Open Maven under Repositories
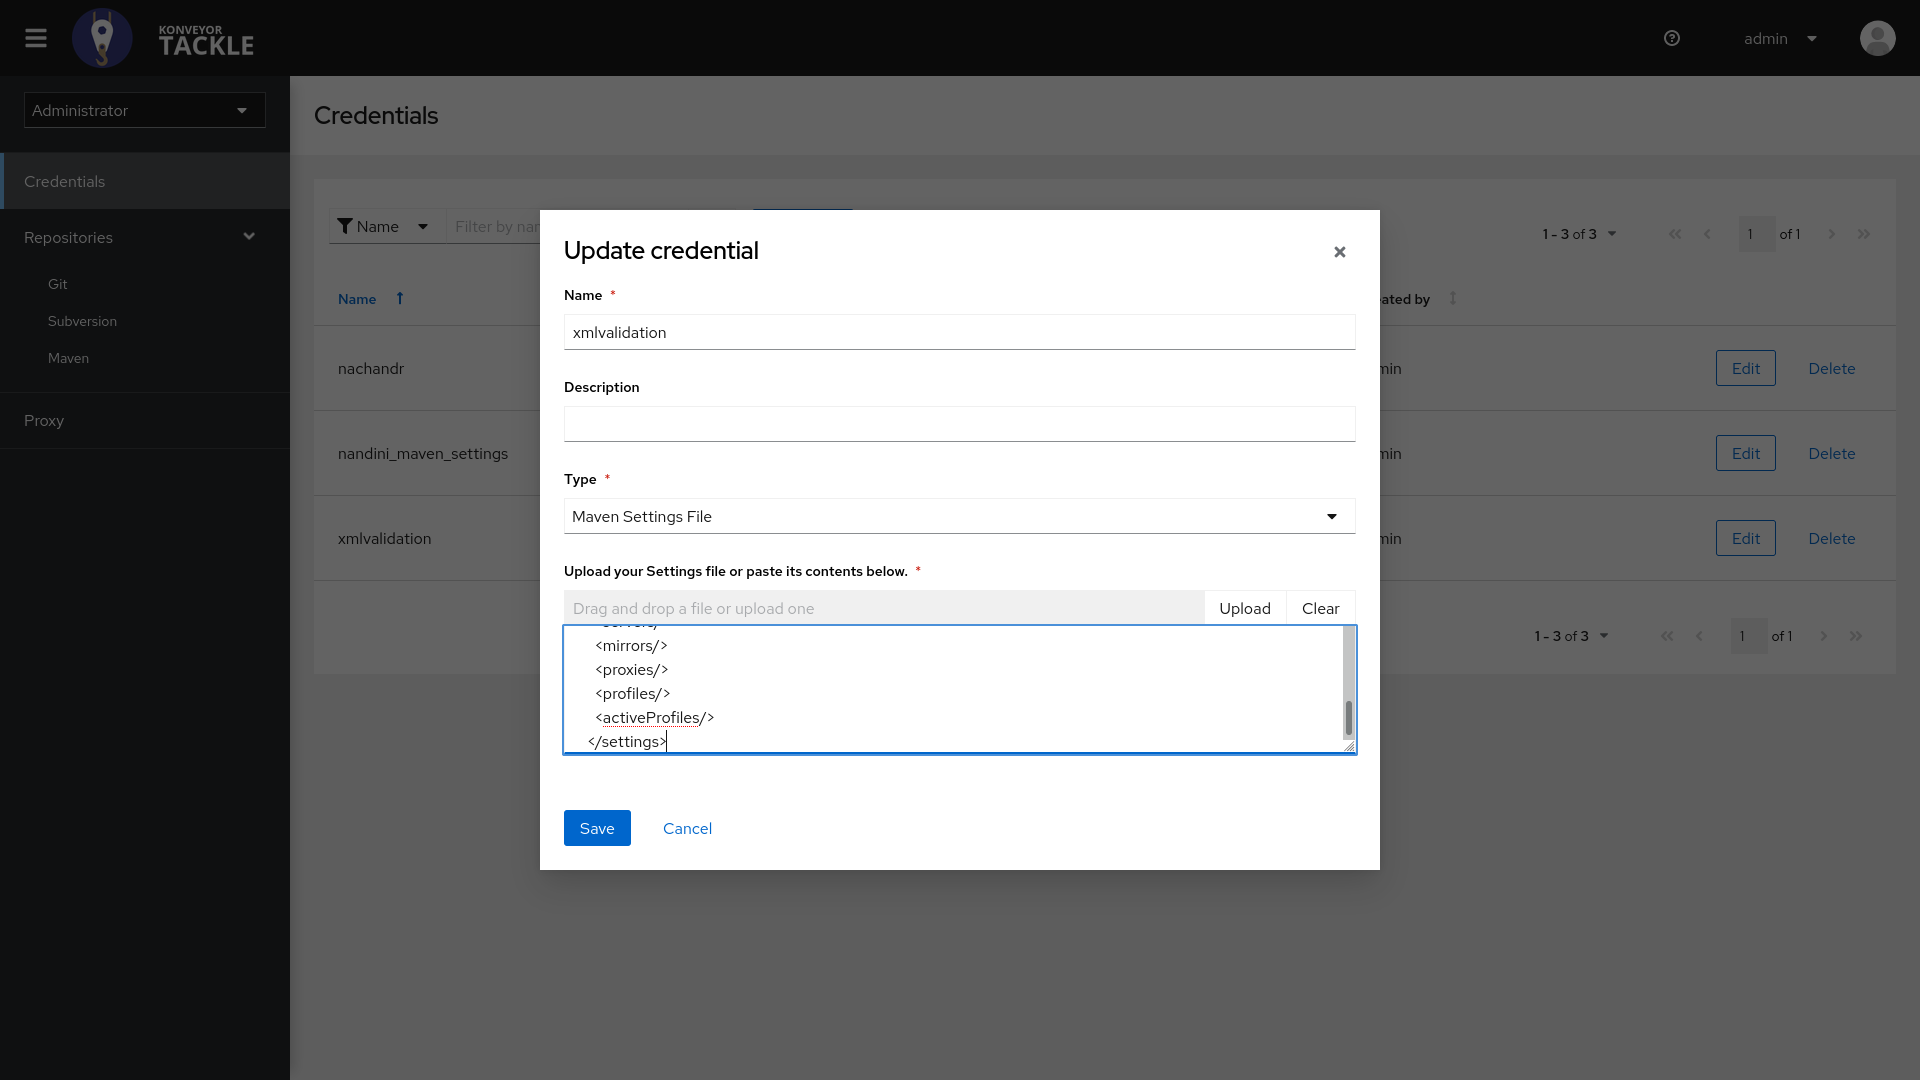Viewport: 1920px width, 1080px height. pos(68,358)
